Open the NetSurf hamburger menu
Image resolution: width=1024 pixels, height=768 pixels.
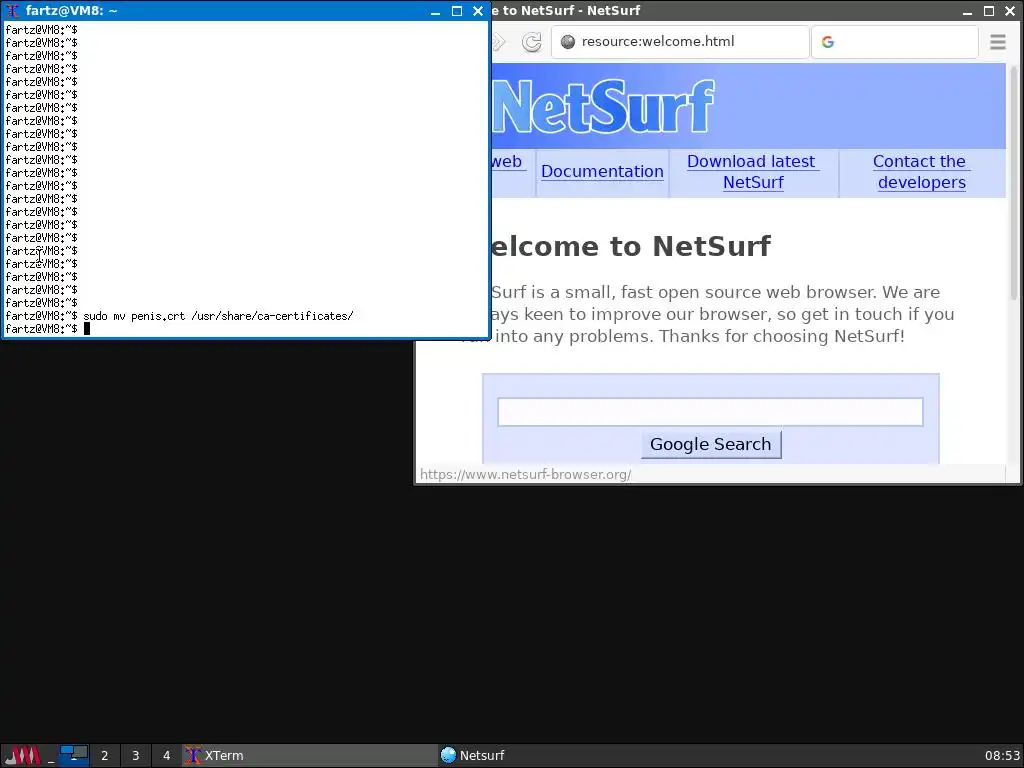pos(997,42)
